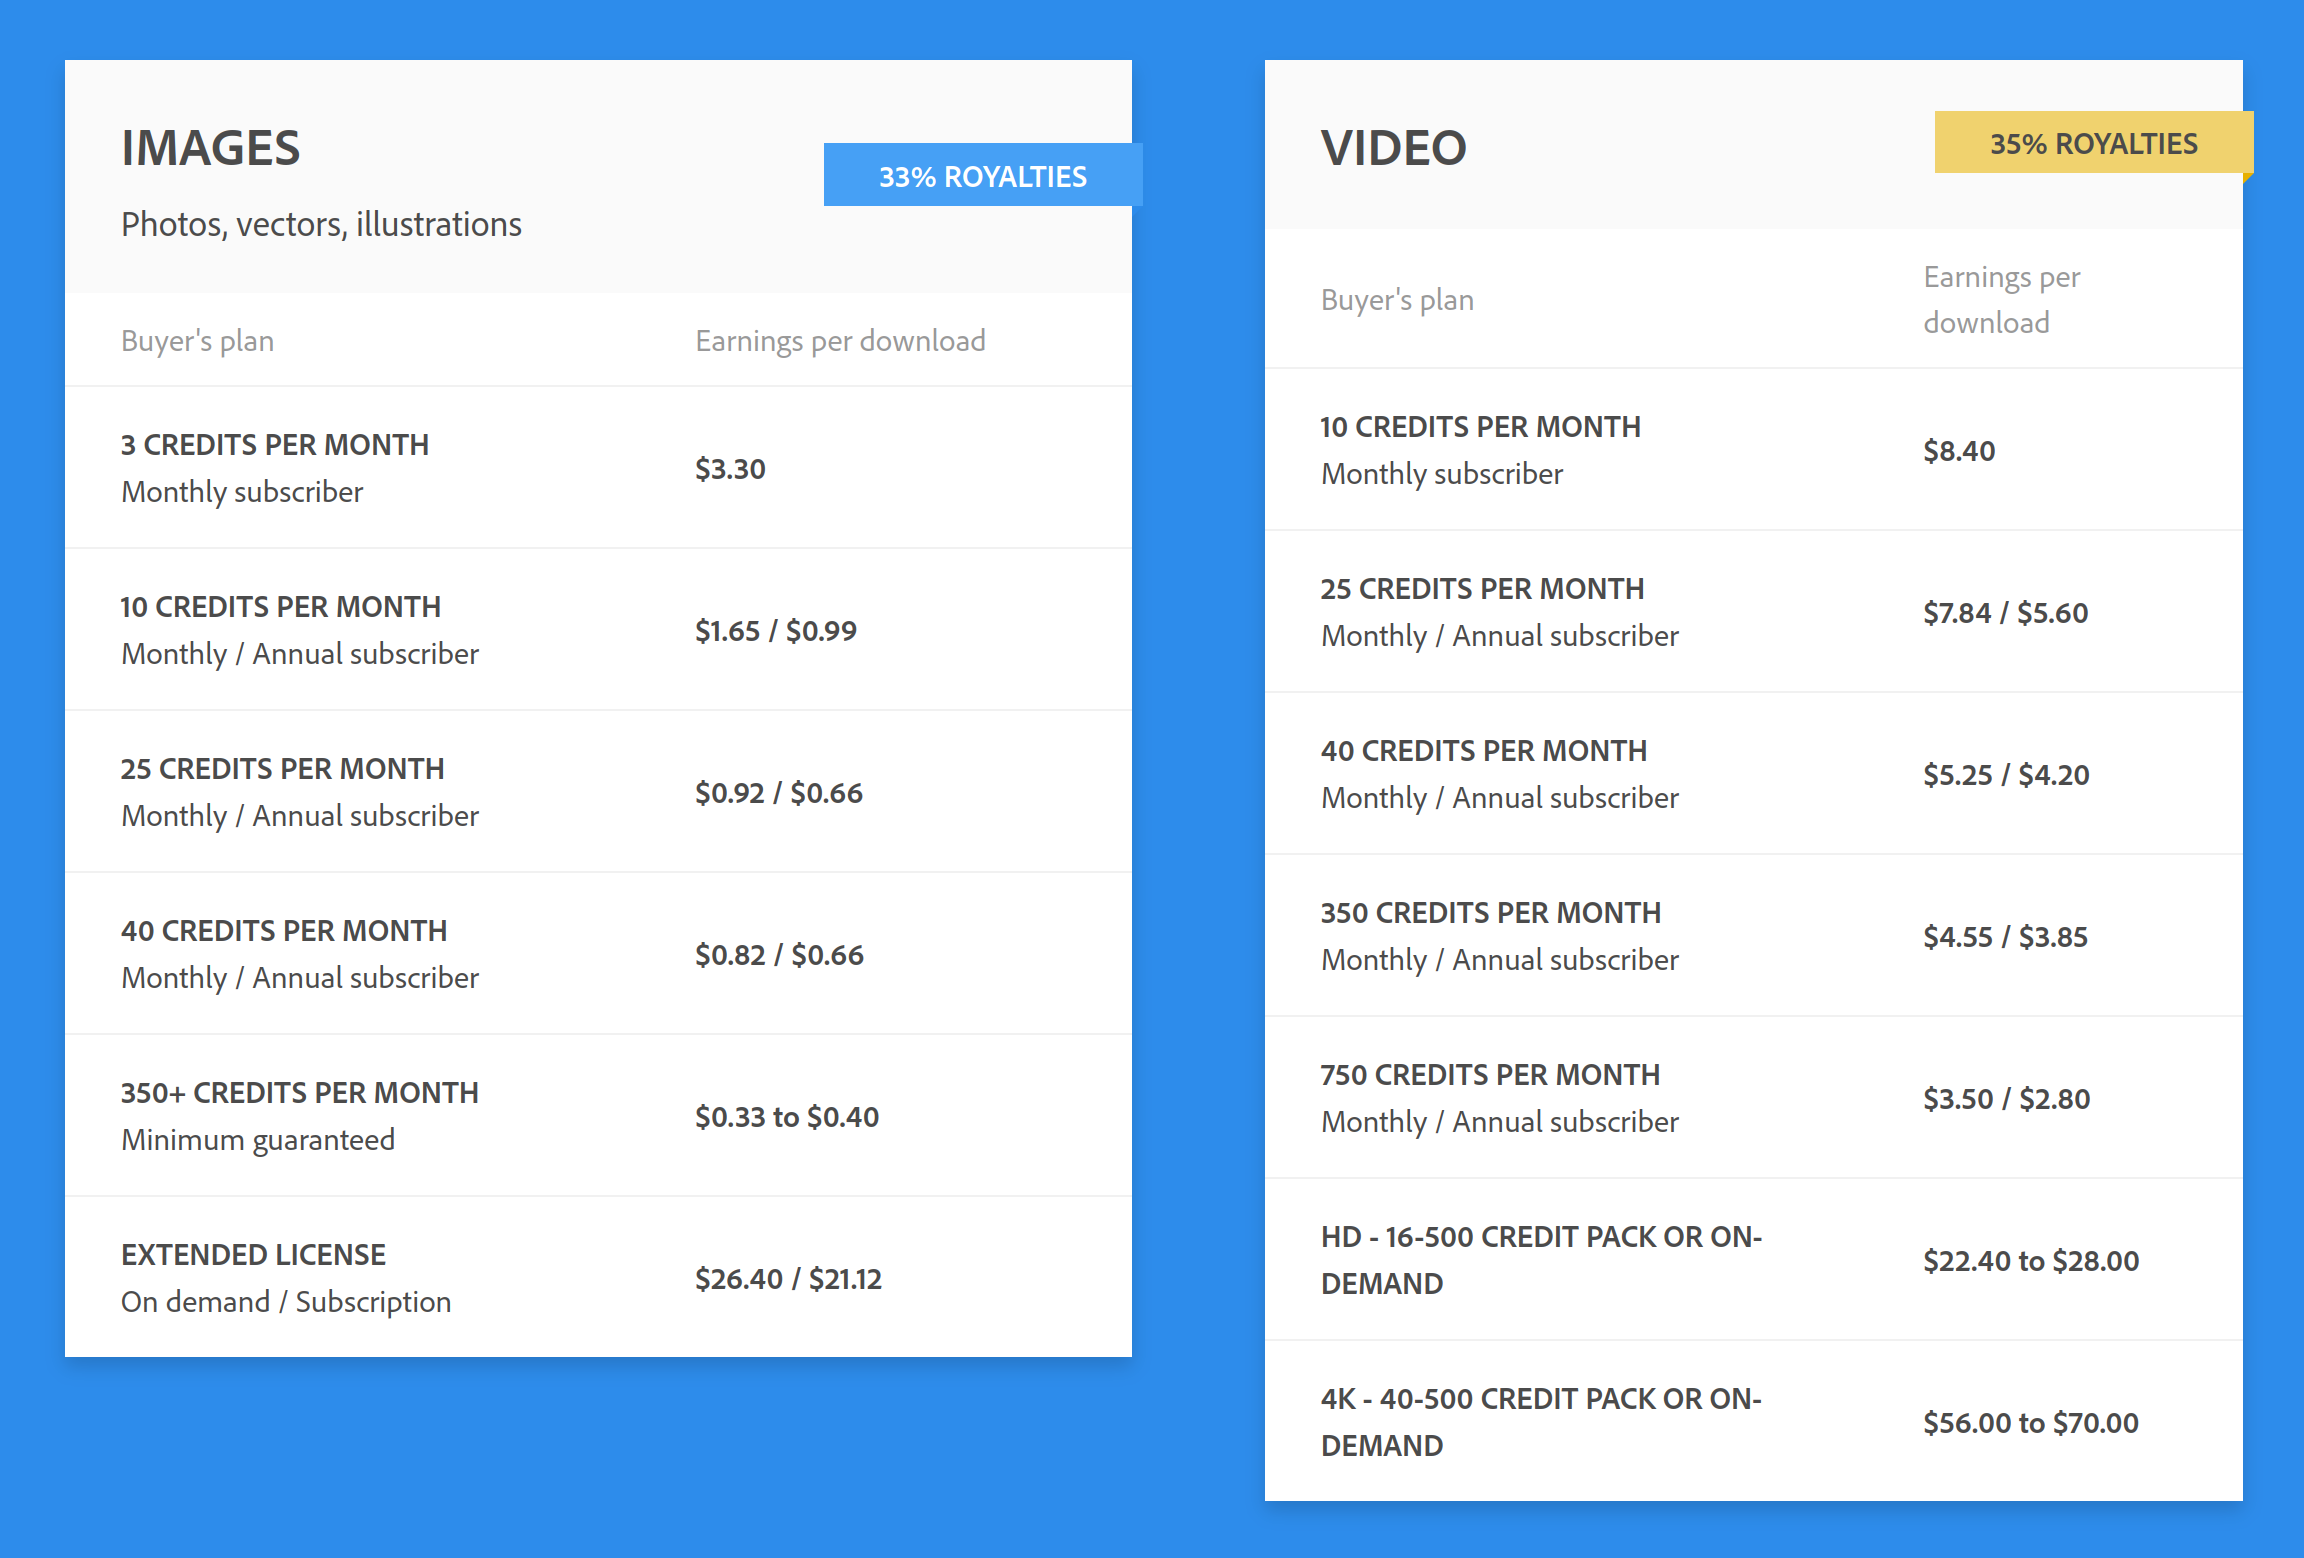Click the $0.92 / $0.66 earnings value
This screenshot has height=1558, width=2304.
[778, 793]
